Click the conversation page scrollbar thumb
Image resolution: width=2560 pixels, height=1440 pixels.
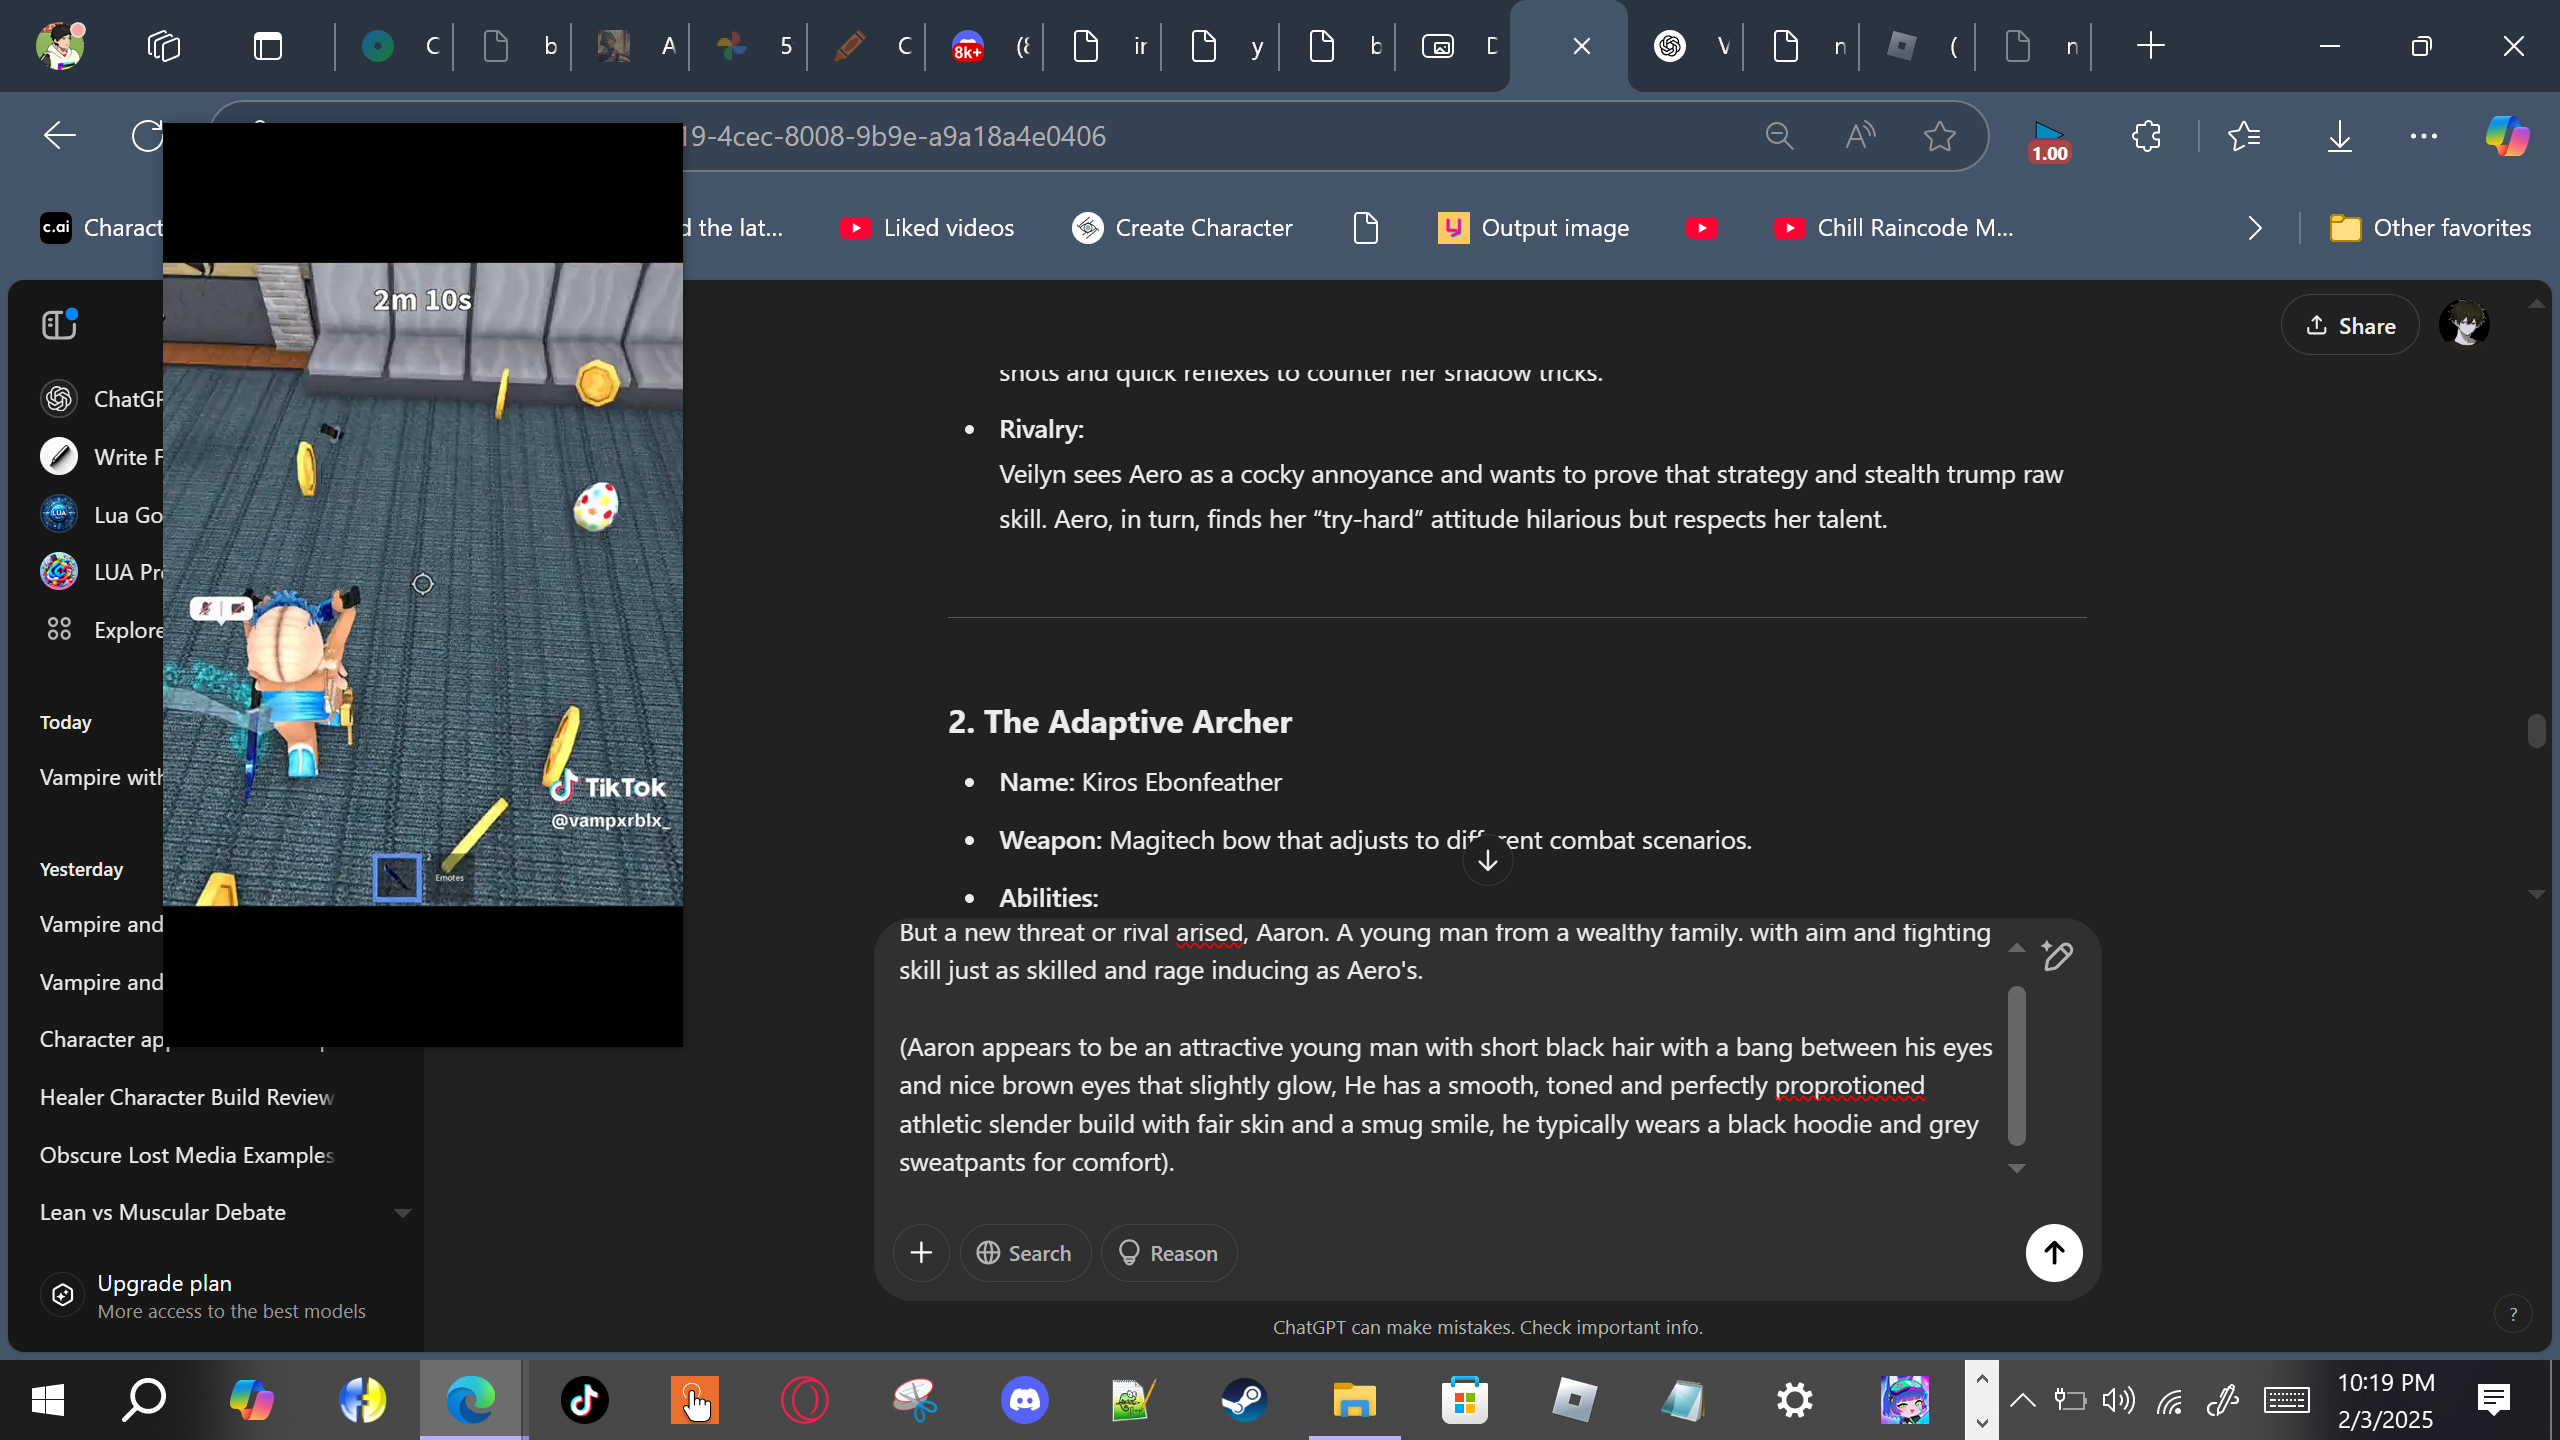click(x=2536, y=730)
